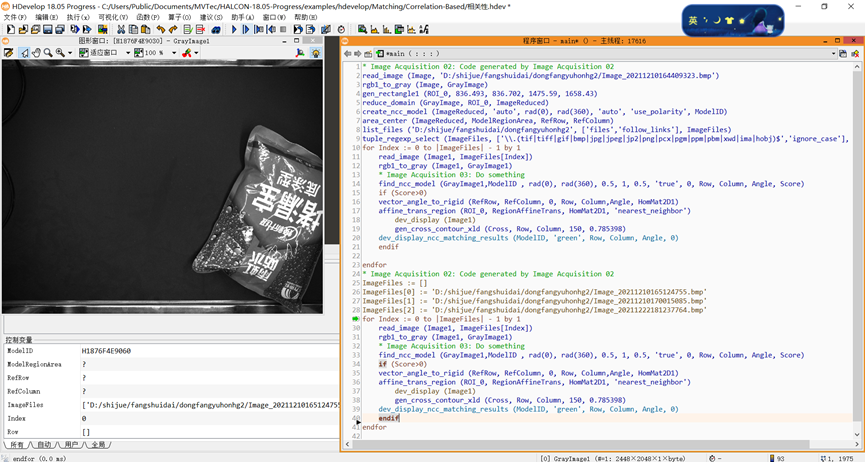
Task: Copy the selection using toolbar copy icon
Action: click(133, 29)
